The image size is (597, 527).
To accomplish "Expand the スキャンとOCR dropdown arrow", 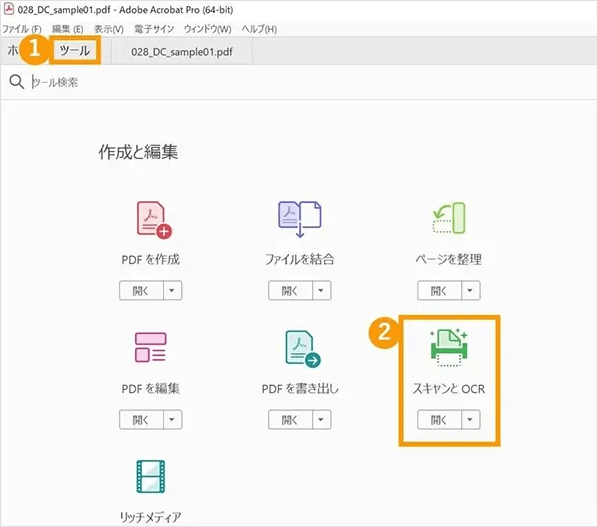I will pyautogui.click(x=471, y=420).
